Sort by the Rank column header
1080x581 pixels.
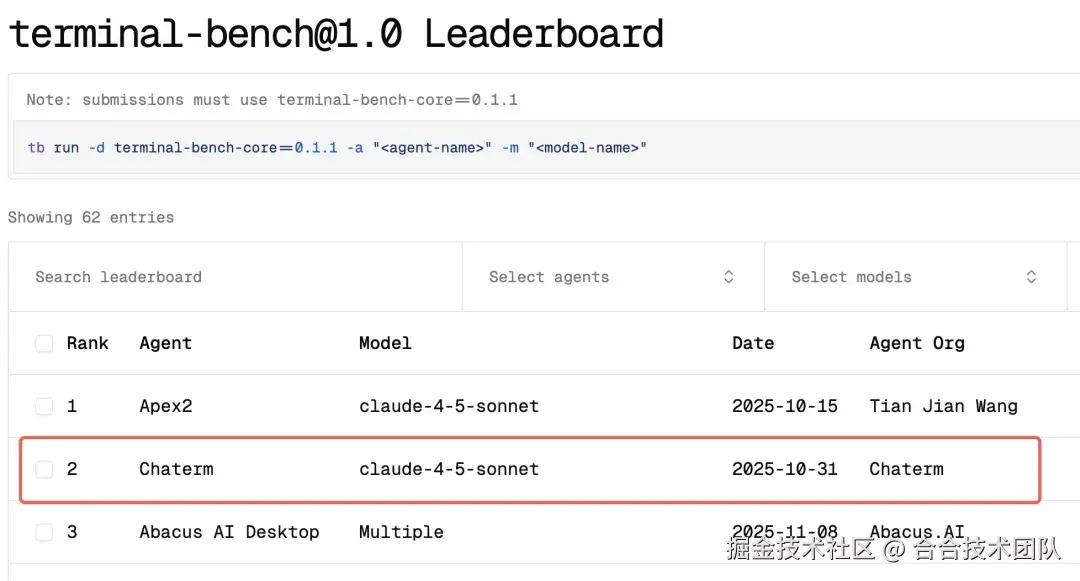88,343
